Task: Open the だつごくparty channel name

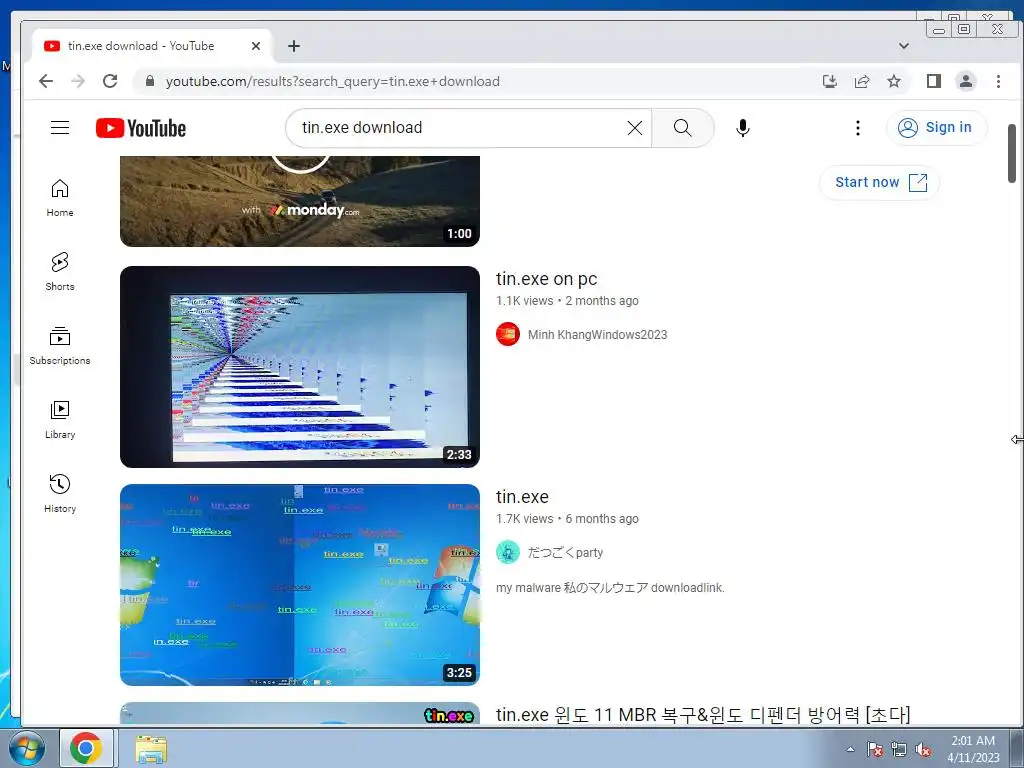Action: [566, 552]
